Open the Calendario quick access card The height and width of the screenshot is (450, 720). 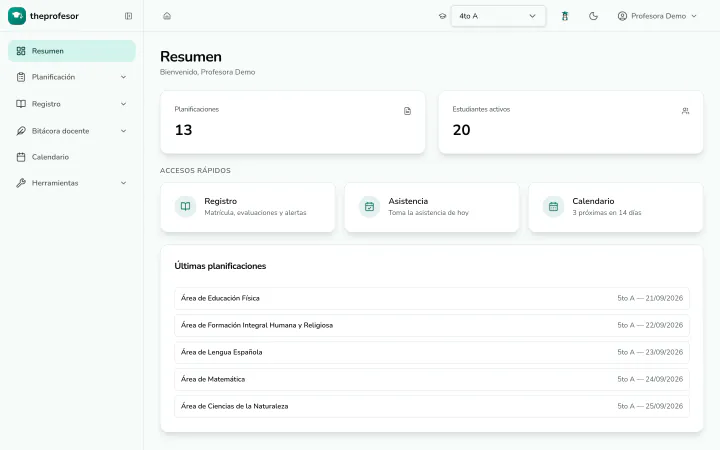pos(616,207)
